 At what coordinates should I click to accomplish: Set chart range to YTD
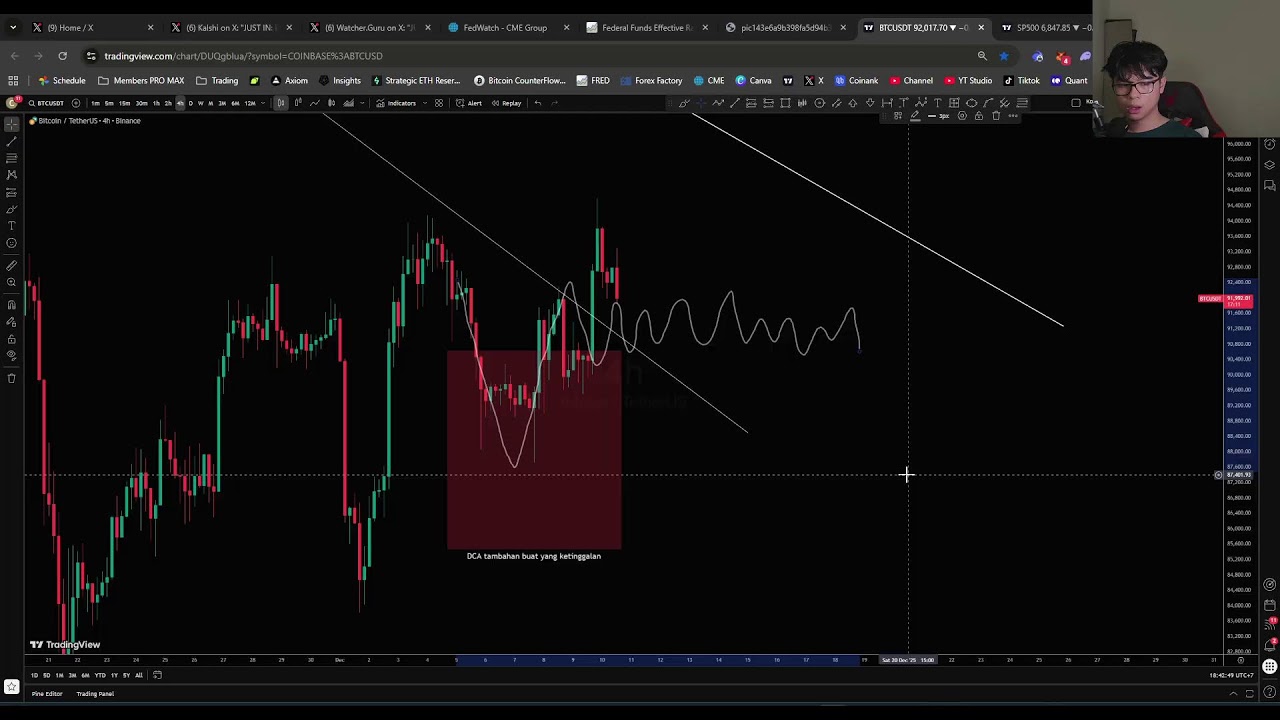click(99, 675)
